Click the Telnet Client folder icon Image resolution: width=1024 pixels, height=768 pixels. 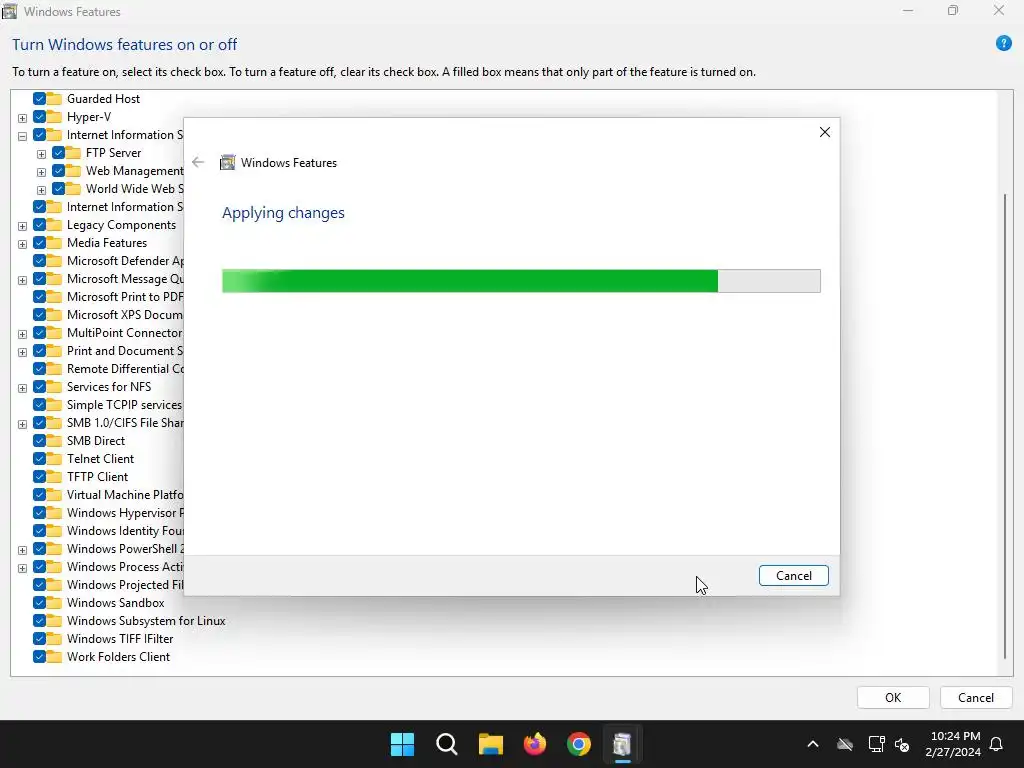click(x=55, y=458)
